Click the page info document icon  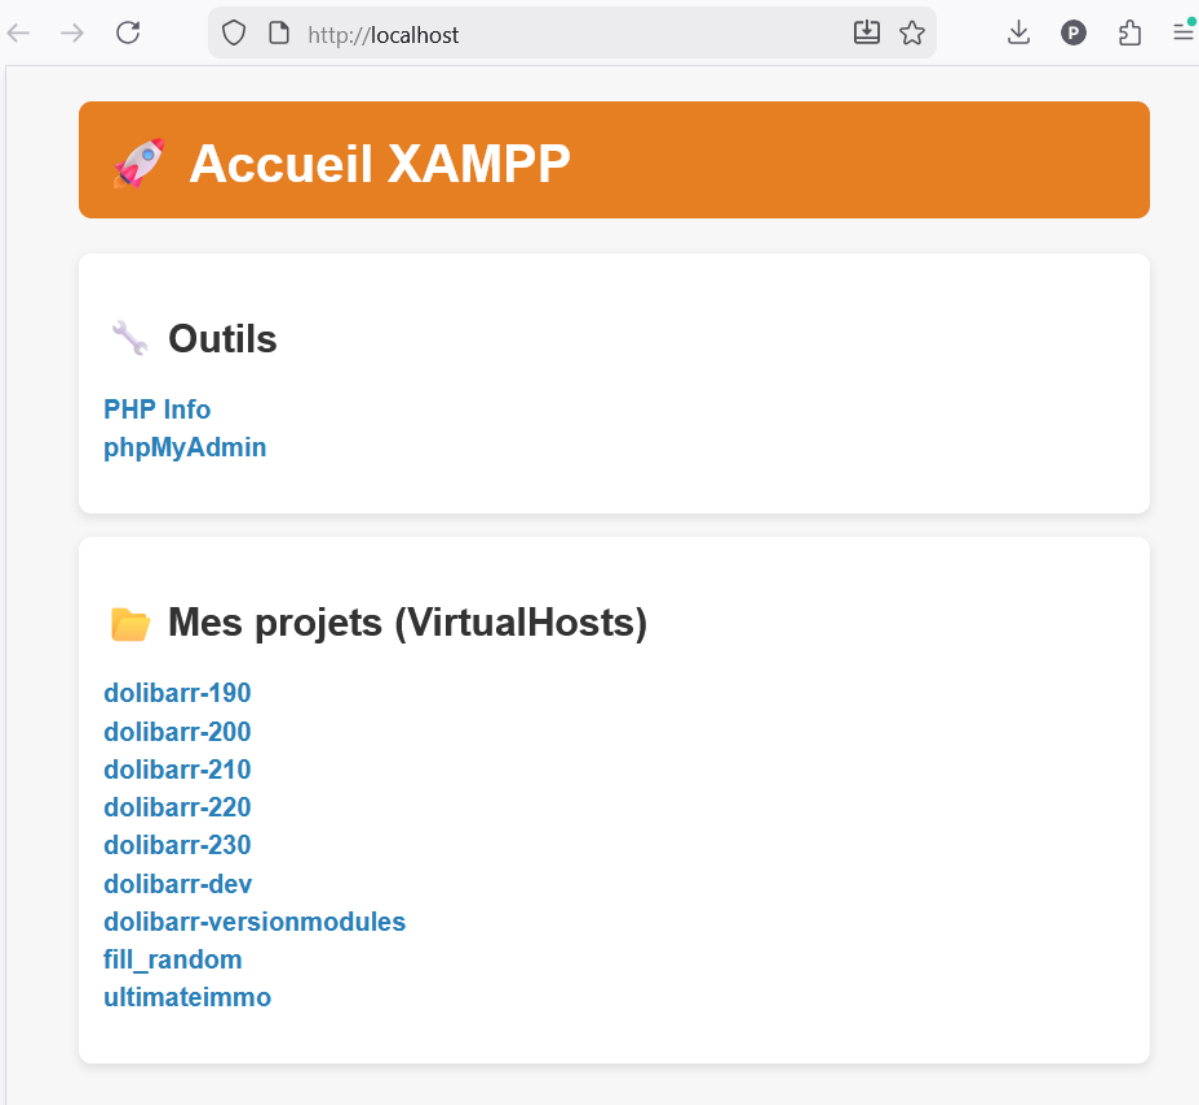click(x=279, y=33)
